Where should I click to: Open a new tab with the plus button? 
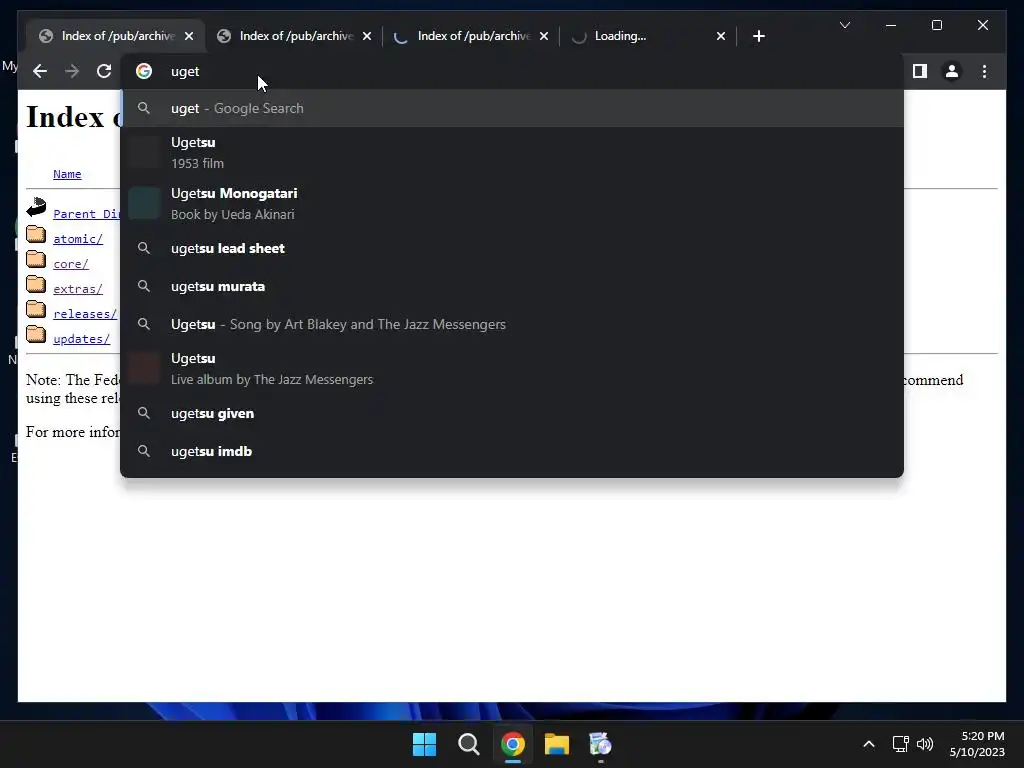758,36
